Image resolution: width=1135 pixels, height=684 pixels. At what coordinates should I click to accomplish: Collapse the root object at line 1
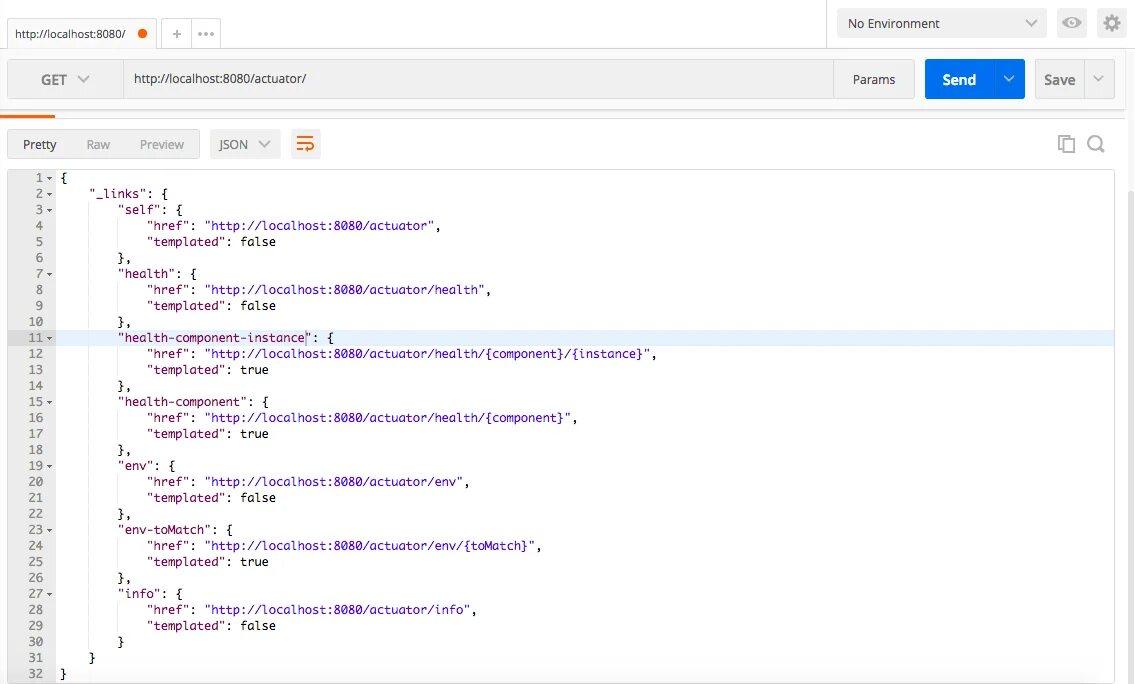49,178
